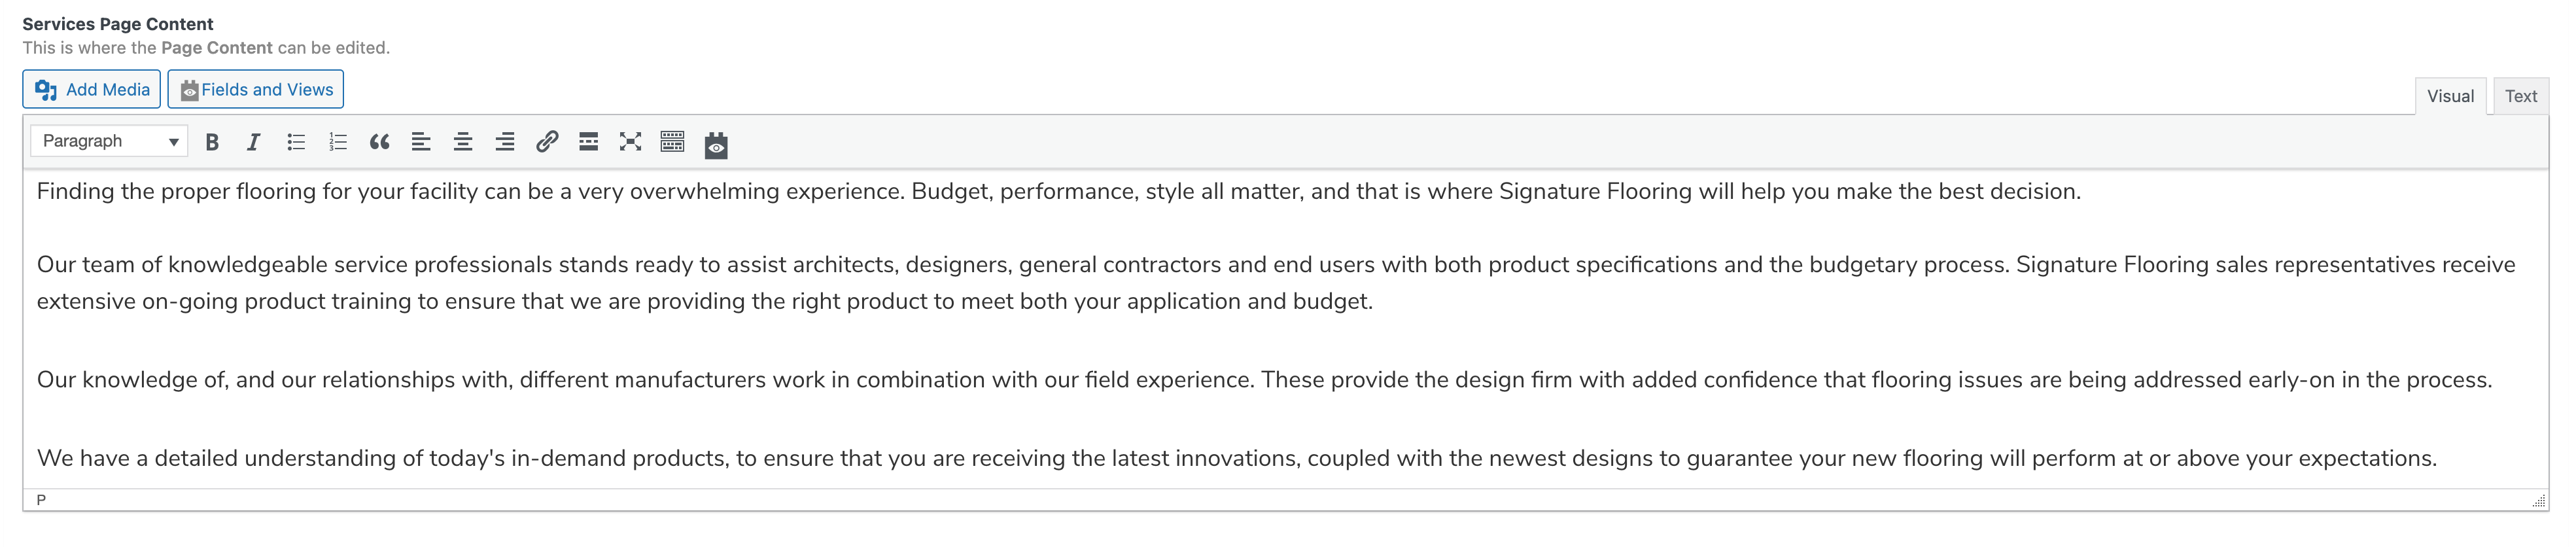
Task: Grab the editor resize handle corner
Action: (x=2539, y=500)
